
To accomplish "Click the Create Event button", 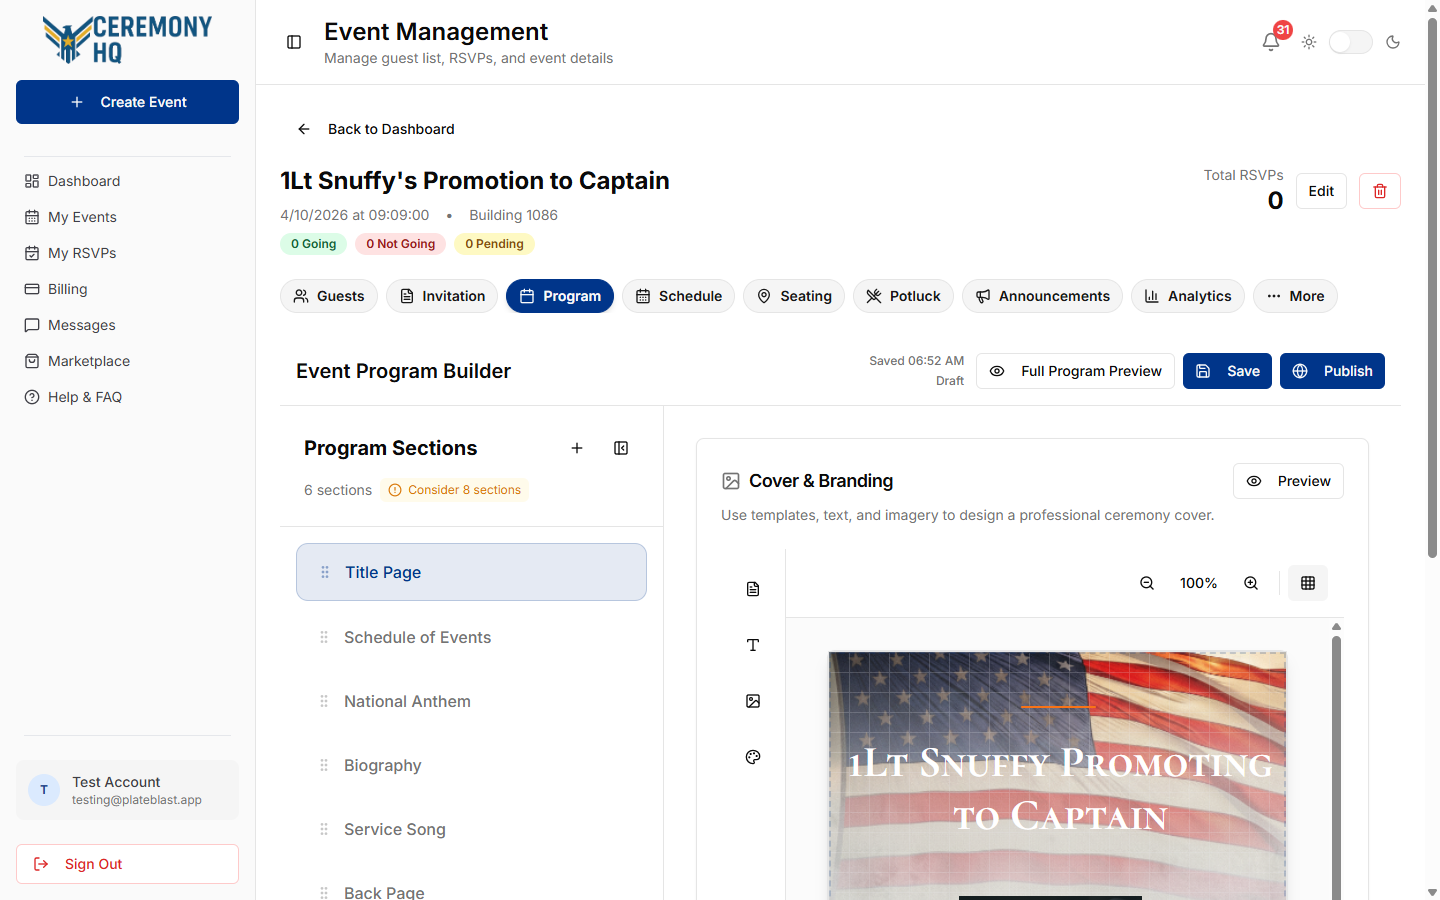I will click(127, 102).
